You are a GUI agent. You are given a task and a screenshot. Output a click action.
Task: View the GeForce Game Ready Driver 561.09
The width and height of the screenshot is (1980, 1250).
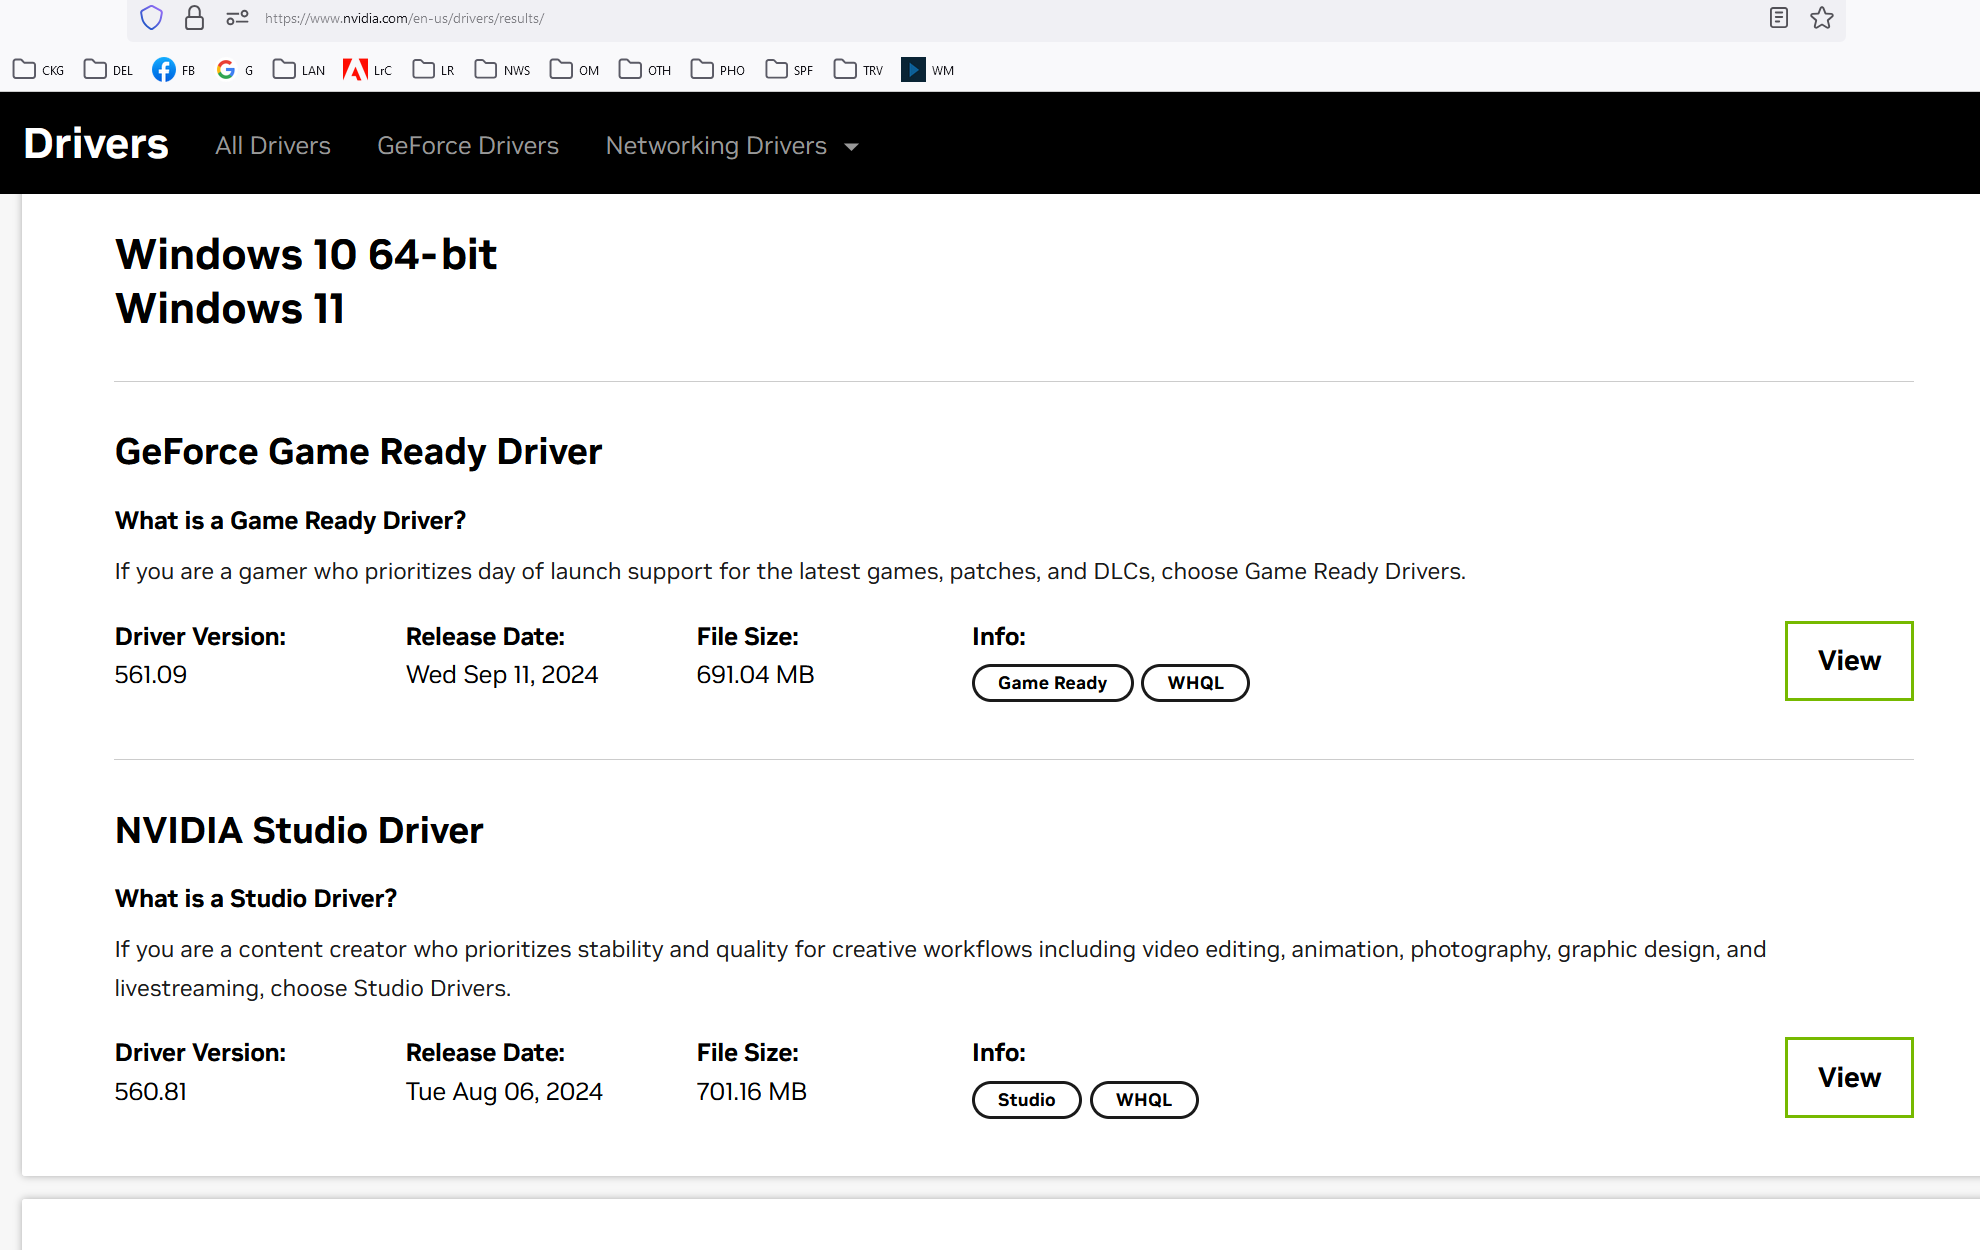tap(1848, 661)
